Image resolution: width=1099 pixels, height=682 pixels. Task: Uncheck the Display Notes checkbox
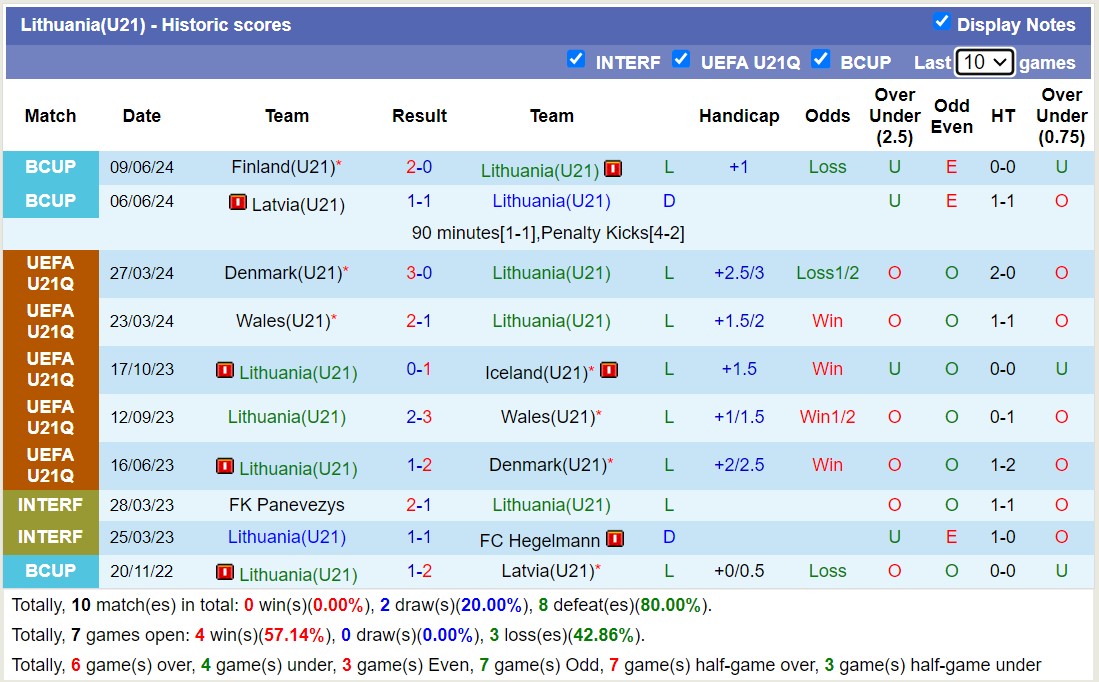pos(941,22)
